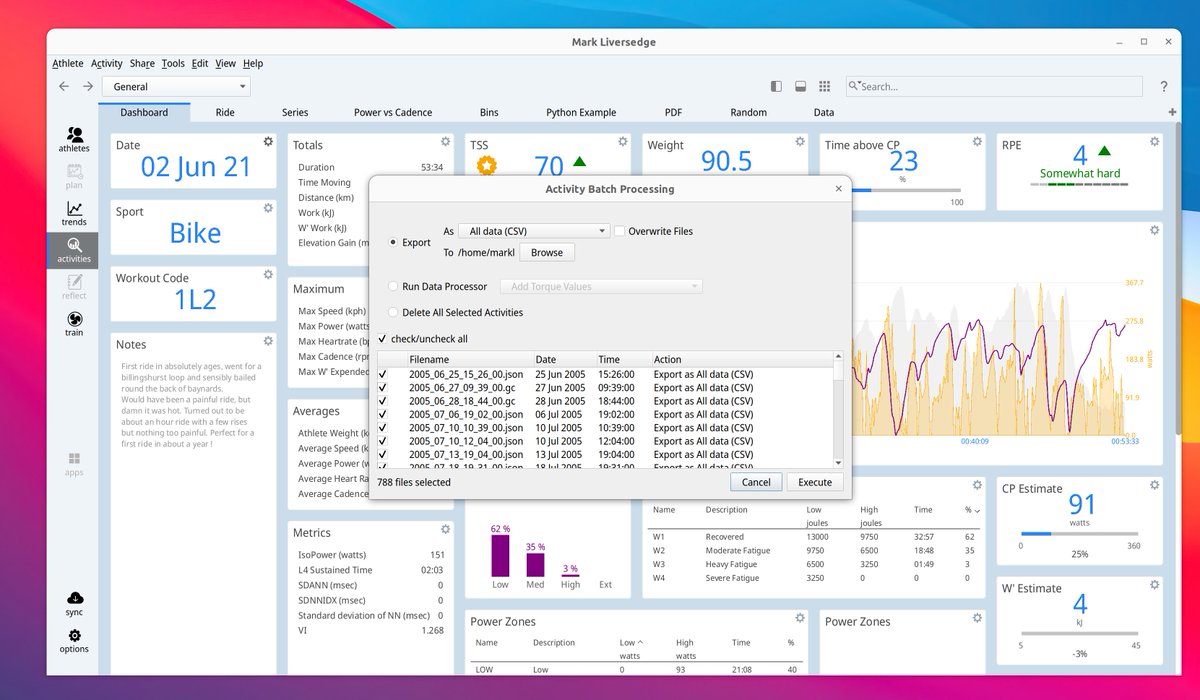Image resolution: width=1200 pixels, height=700 pixels.
Task: Click the W' Estimate progress bar
Action: tap(1080, 633)
